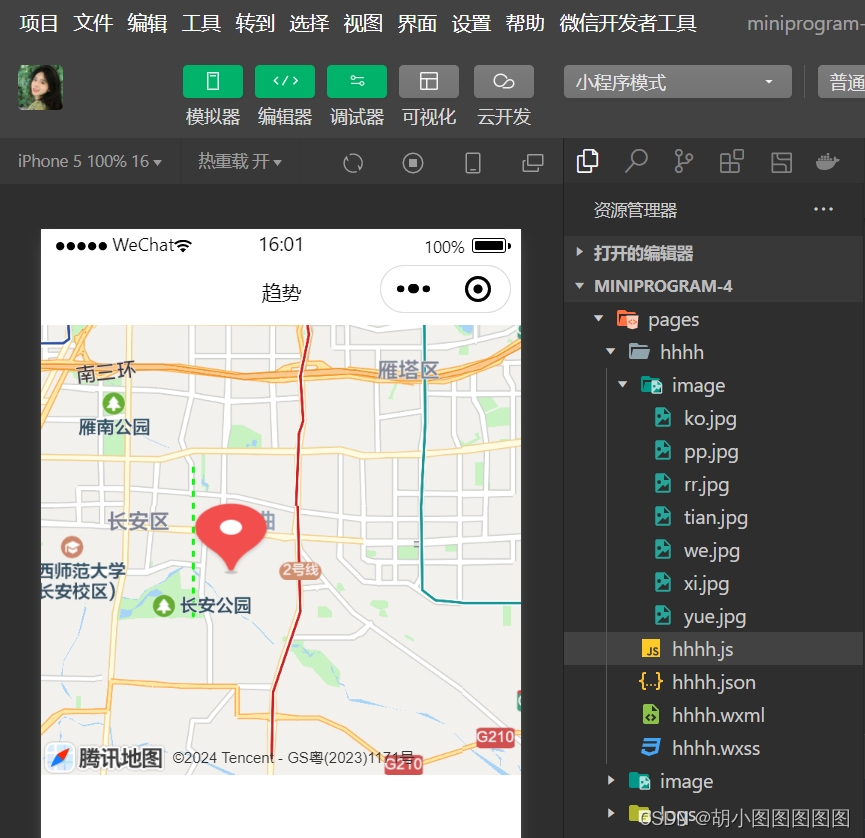The image size is (865, 838).
Task: Open the search icon in editor sidebar
Action: [636, 162]
